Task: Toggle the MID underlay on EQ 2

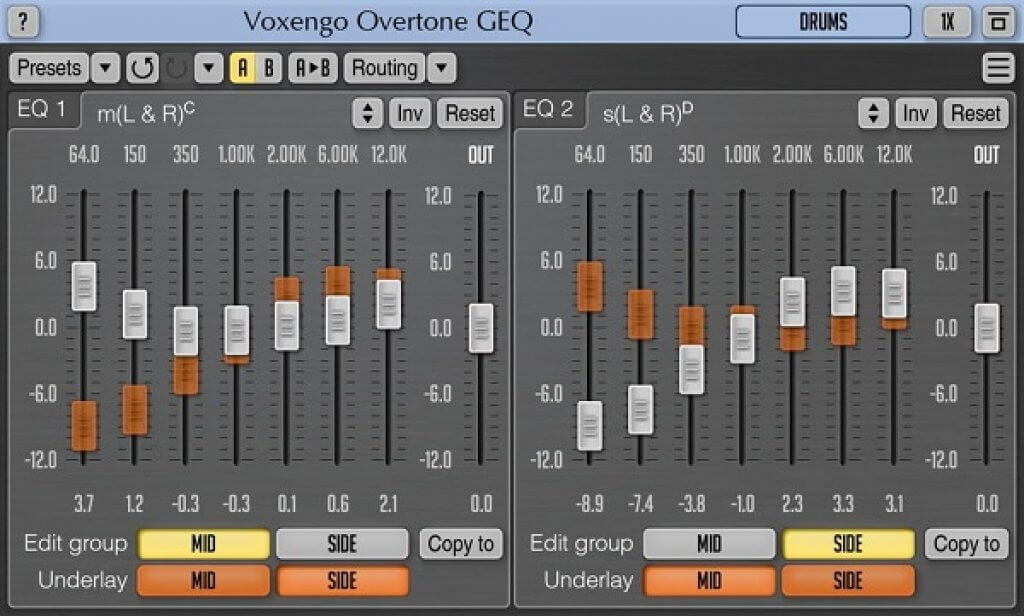Action: click(x=709, y=580)
